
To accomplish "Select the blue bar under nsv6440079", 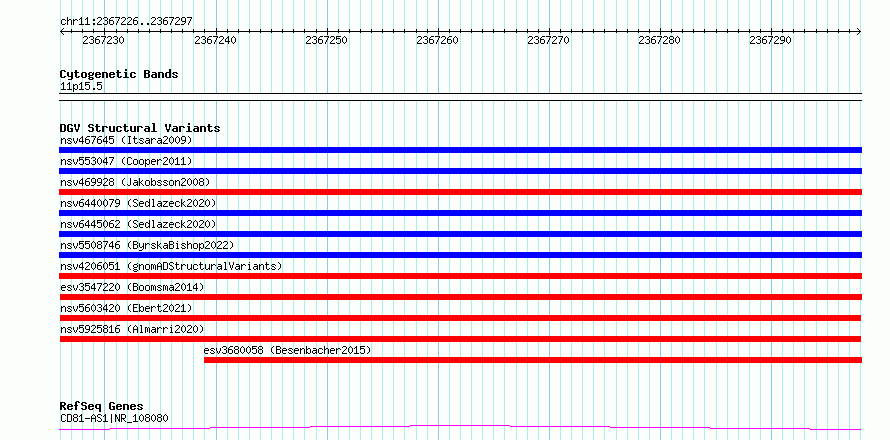I will point(460,213).
